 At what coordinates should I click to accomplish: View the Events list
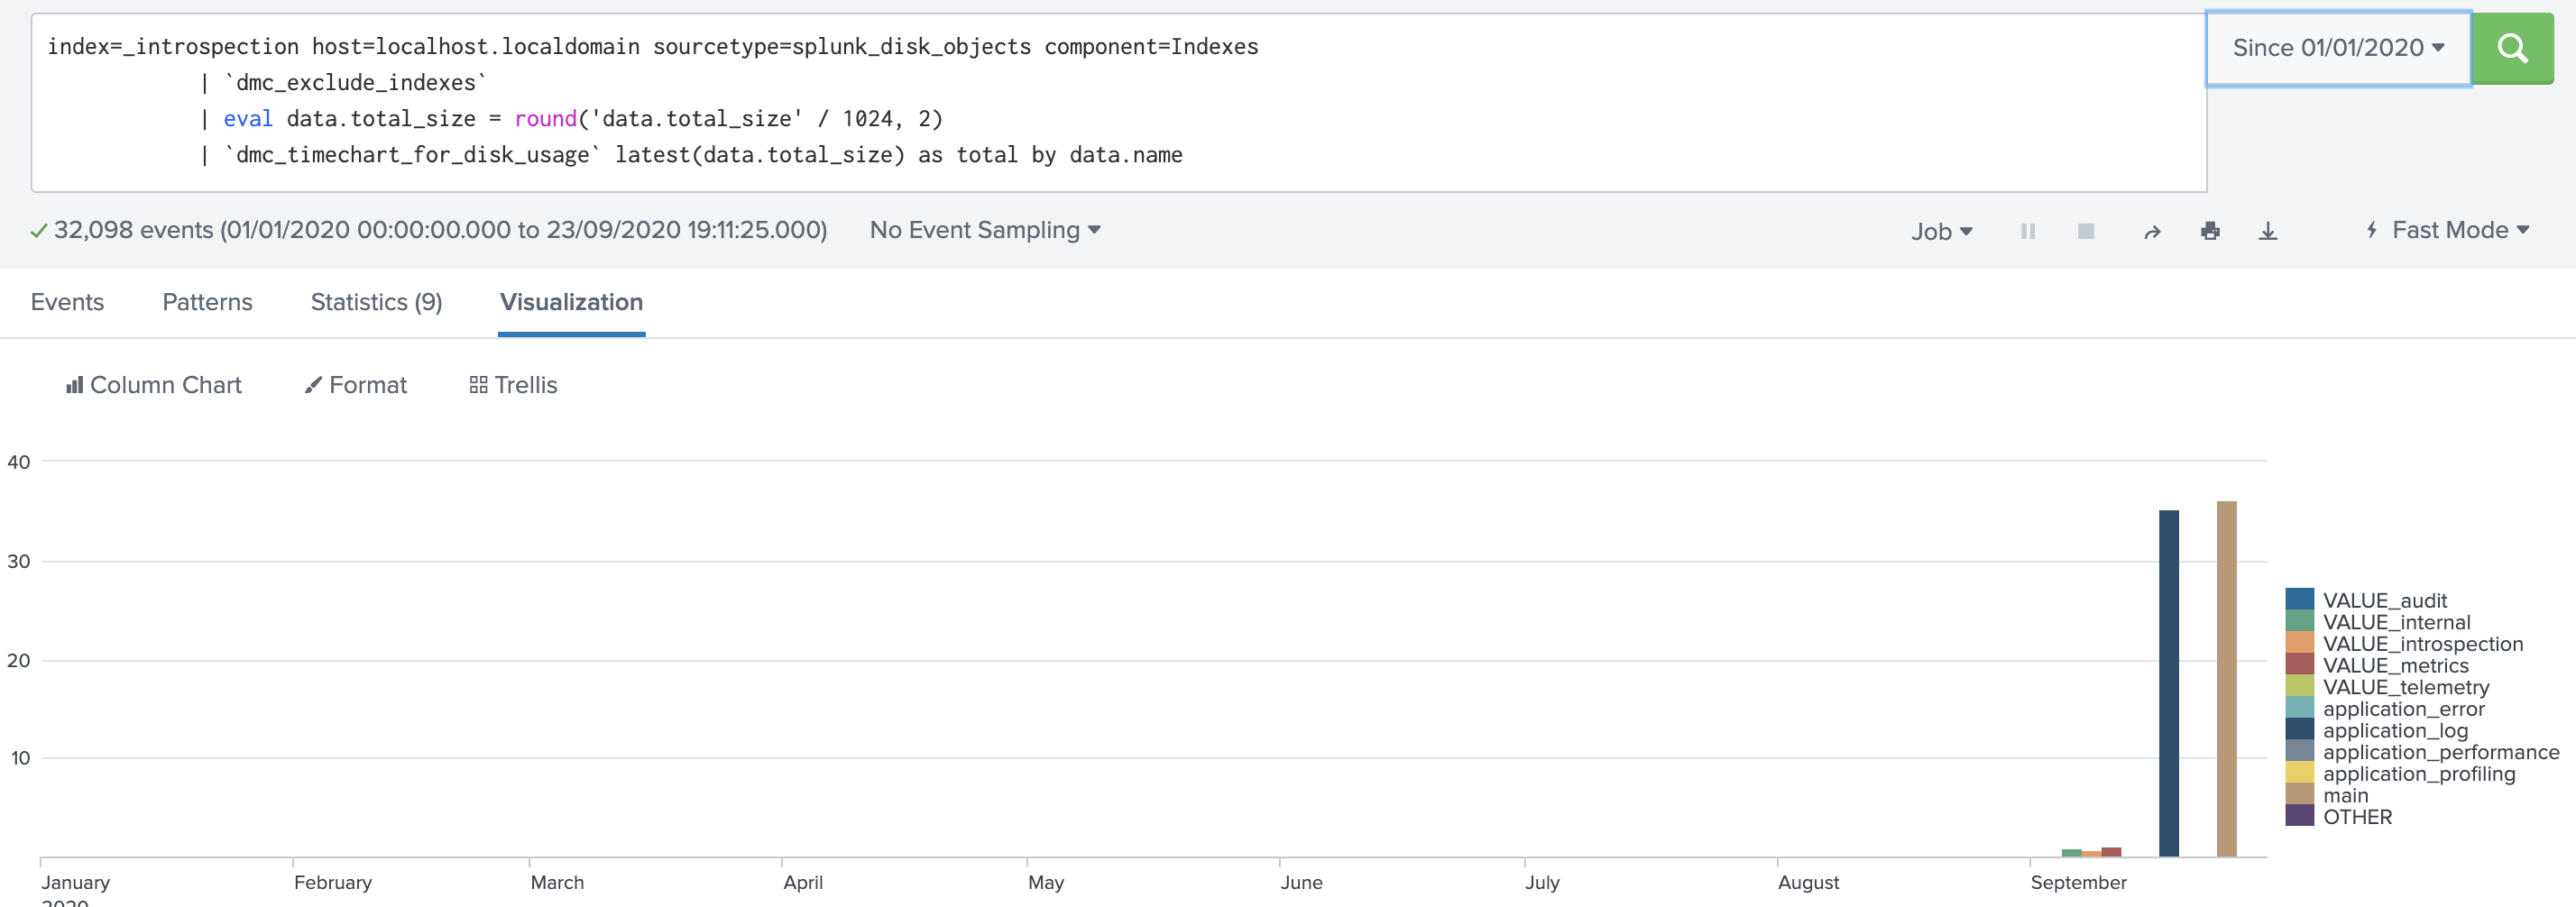[x=66, y=302]
